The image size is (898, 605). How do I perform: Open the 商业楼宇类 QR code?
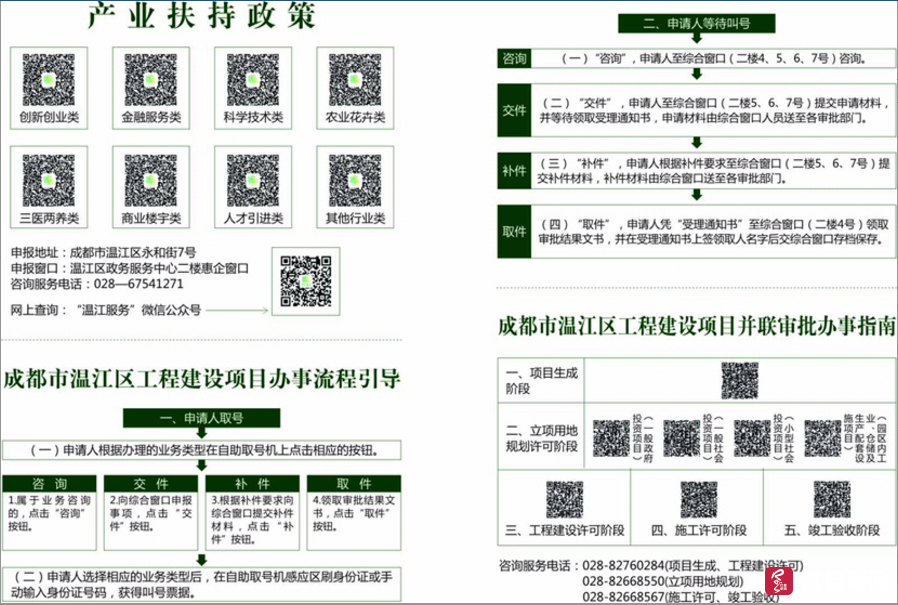pyautogui.click(x=149, y=180)
